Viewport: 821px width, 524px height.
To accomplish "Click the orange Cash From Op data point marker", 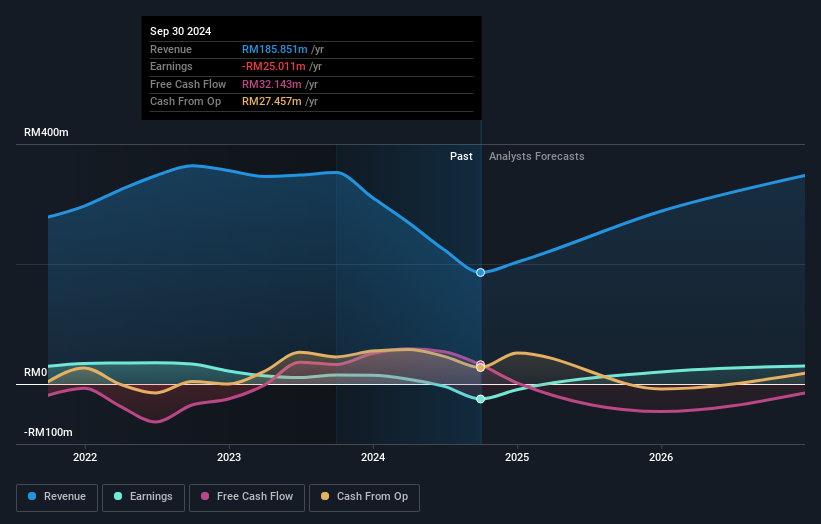I will [481, 367].
